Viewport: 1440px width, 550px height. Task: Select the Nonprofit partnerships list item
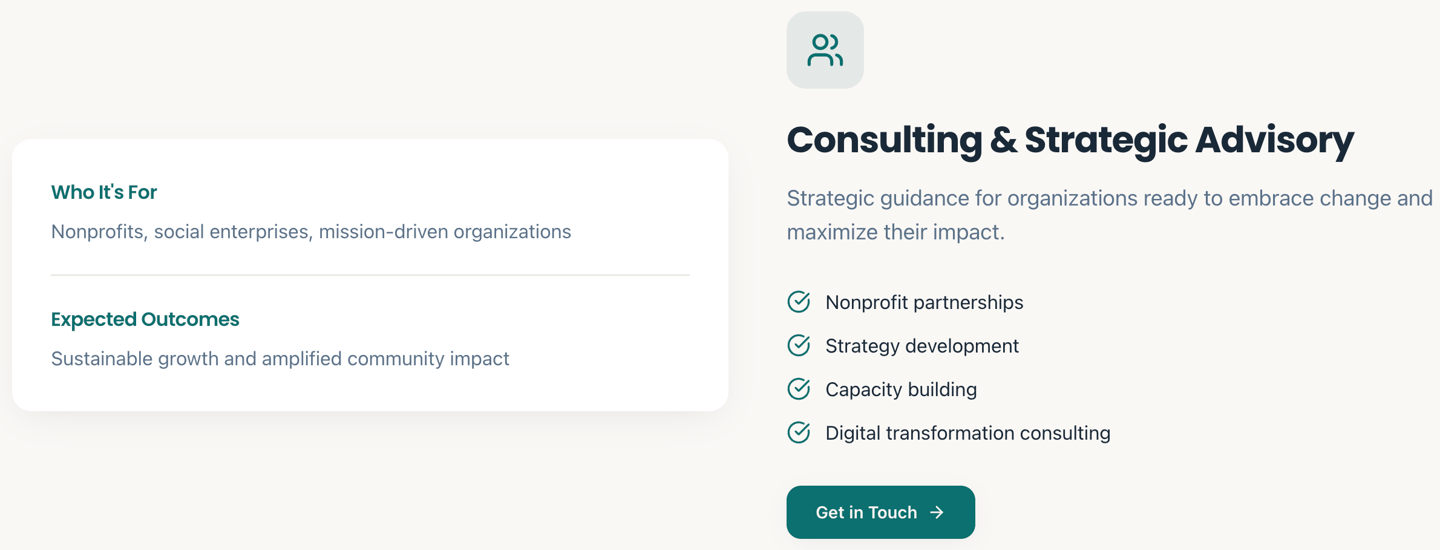[x=924, y=302]
